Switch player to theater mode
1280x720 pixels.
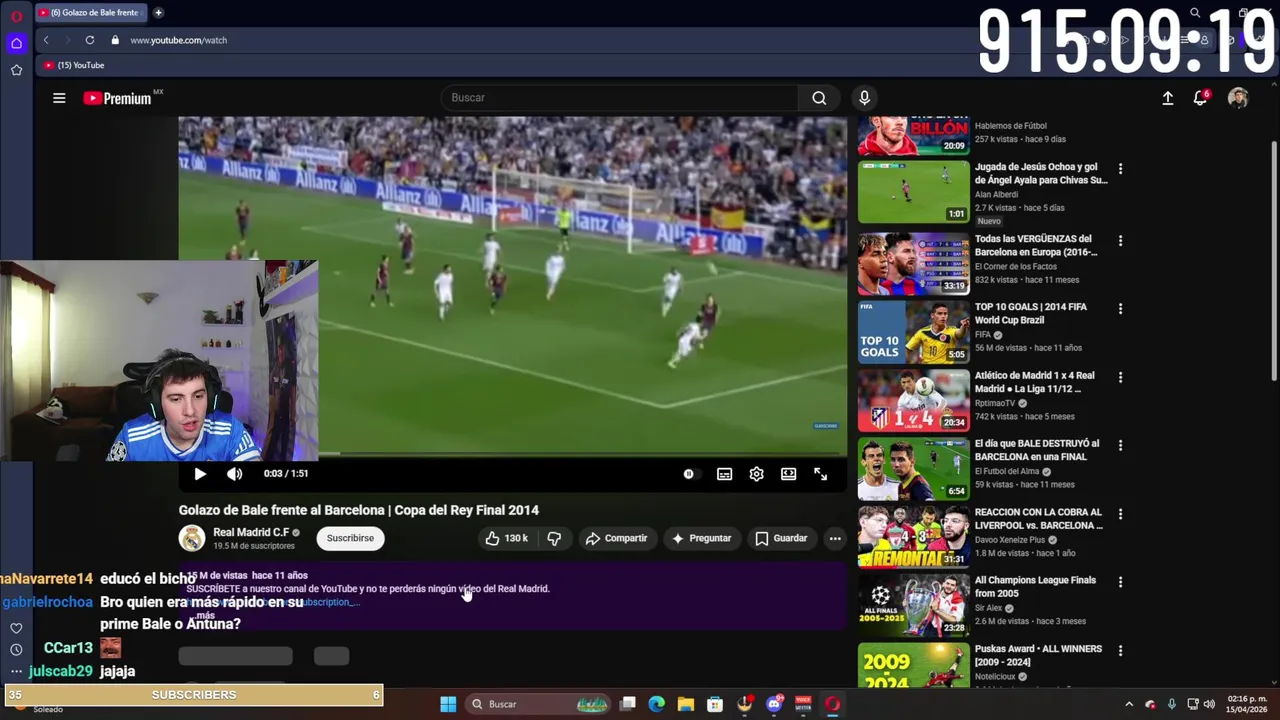tap(788, 474)
